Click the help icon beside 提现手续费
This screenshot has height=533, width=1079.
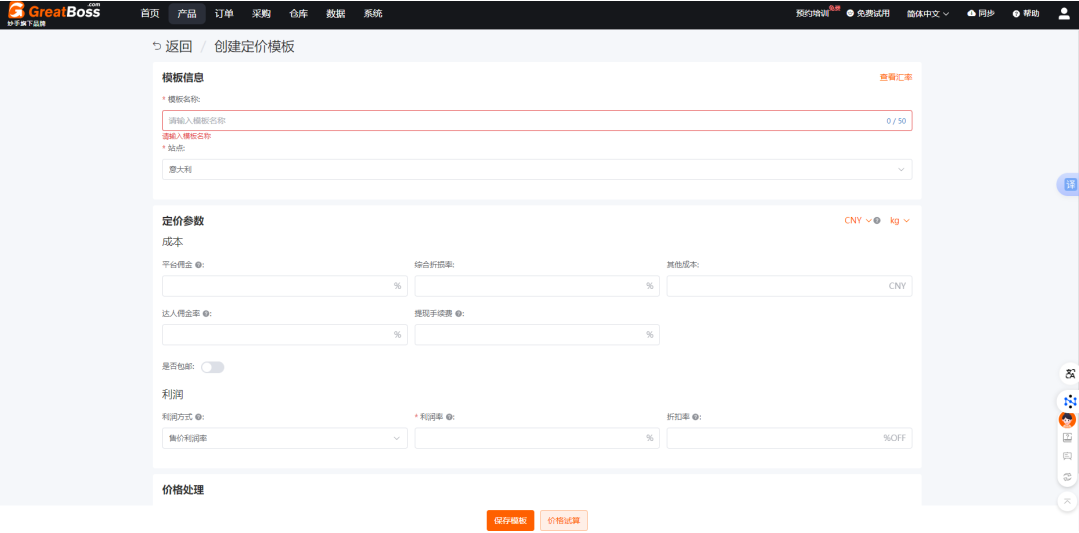458,313
